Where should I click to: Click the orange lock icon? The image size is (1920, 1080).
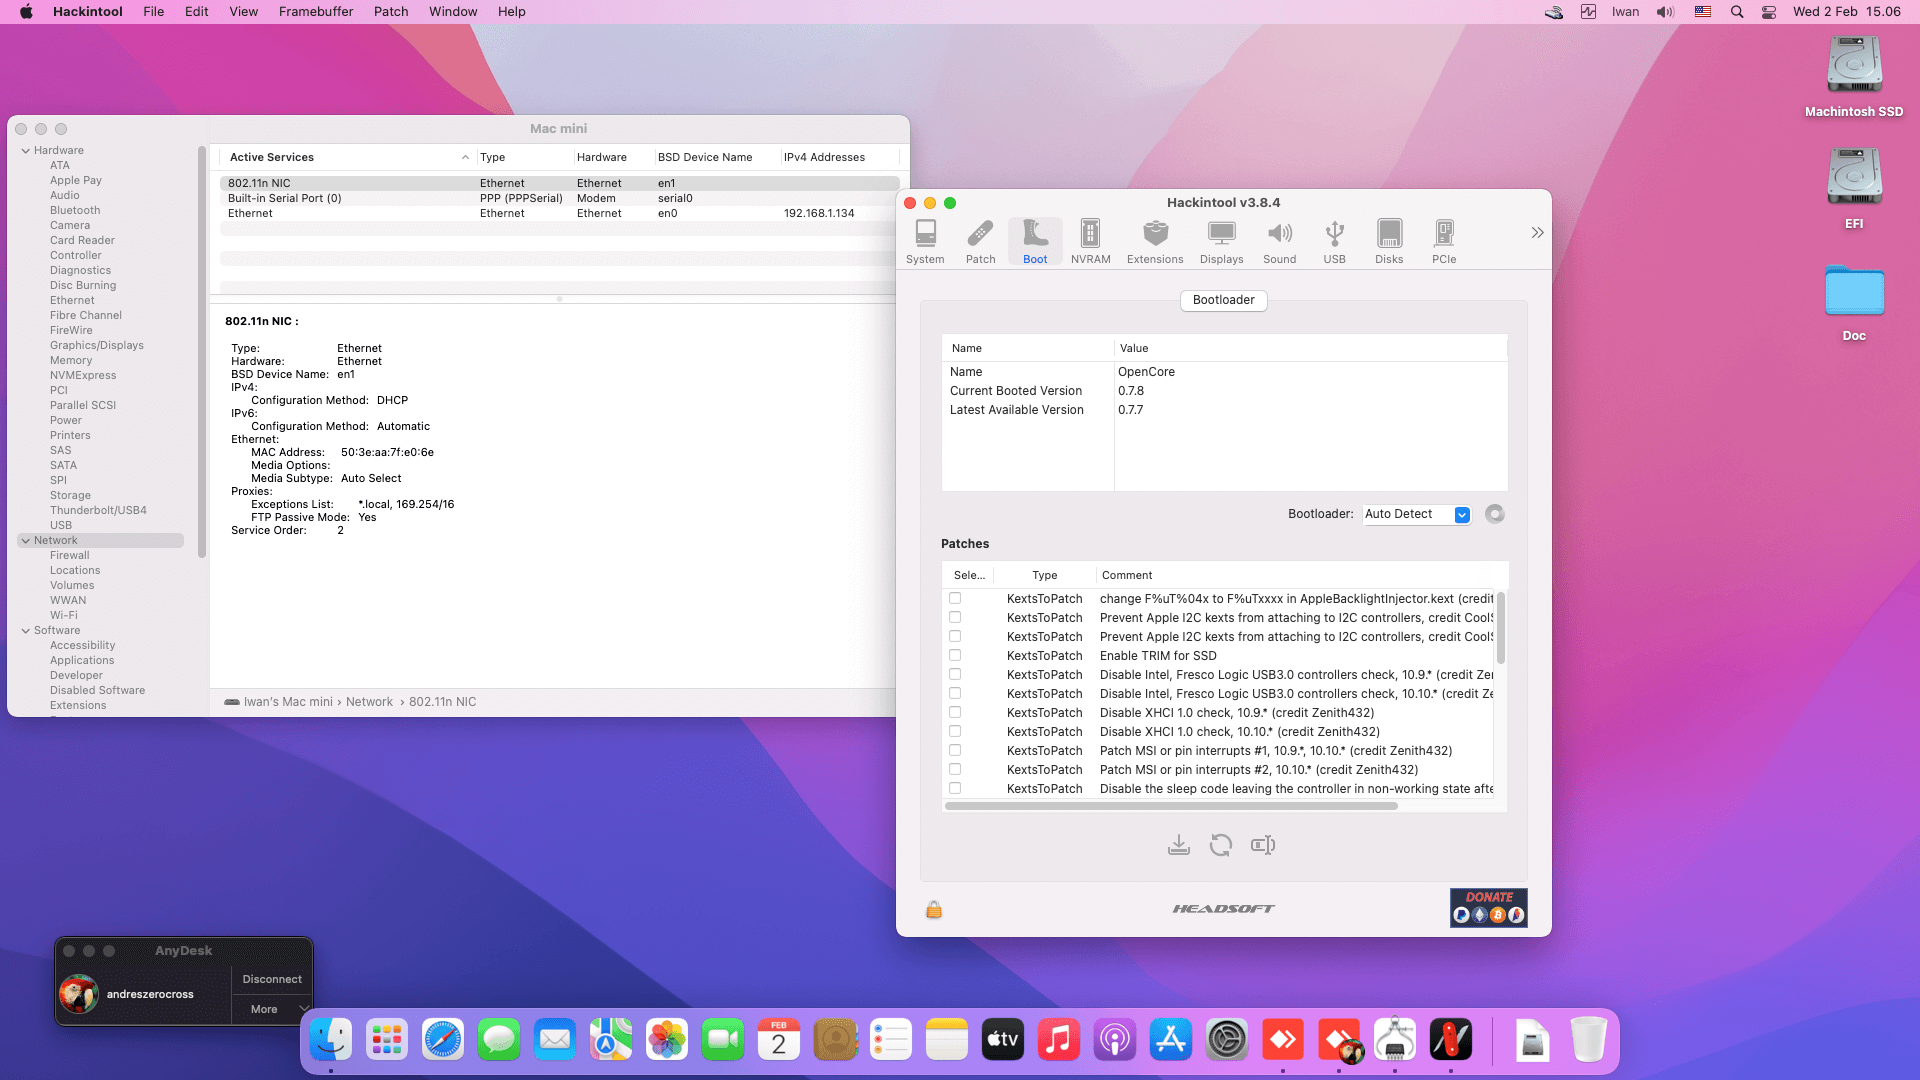pos(933,909)
